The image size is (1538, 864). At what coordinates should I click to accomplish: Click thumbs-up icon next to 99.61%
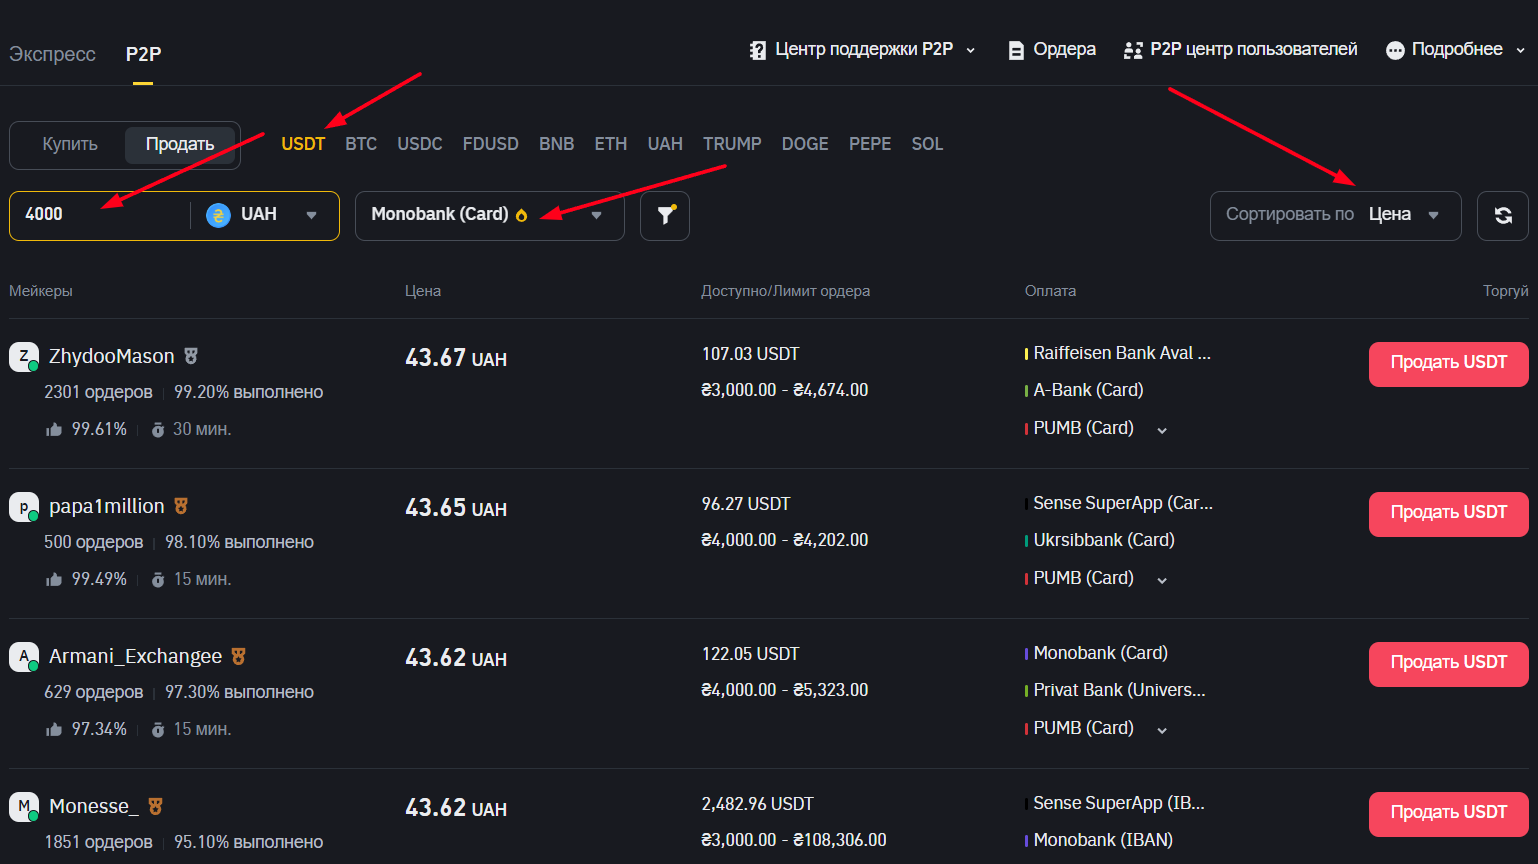(x=54, y=429)
